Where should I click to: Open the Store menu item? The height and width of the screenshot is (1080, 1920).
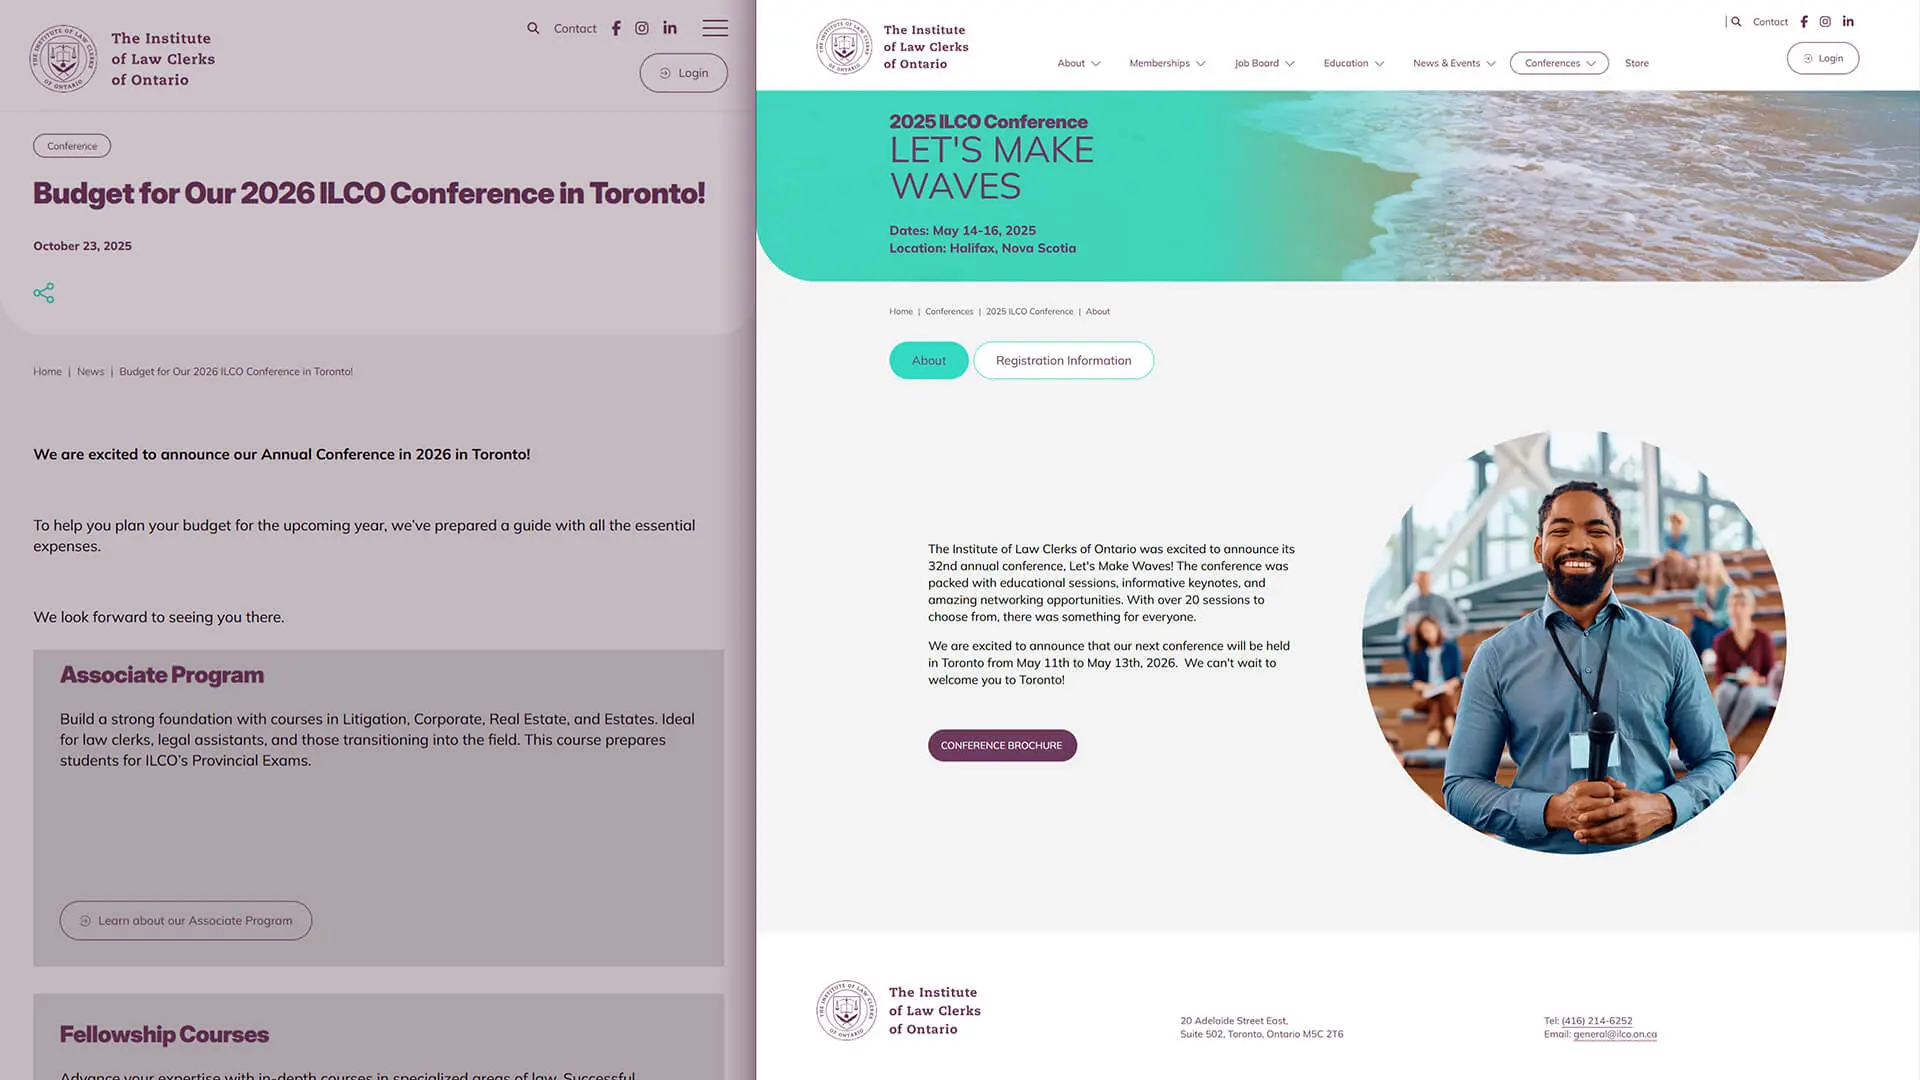(1636, 63)
